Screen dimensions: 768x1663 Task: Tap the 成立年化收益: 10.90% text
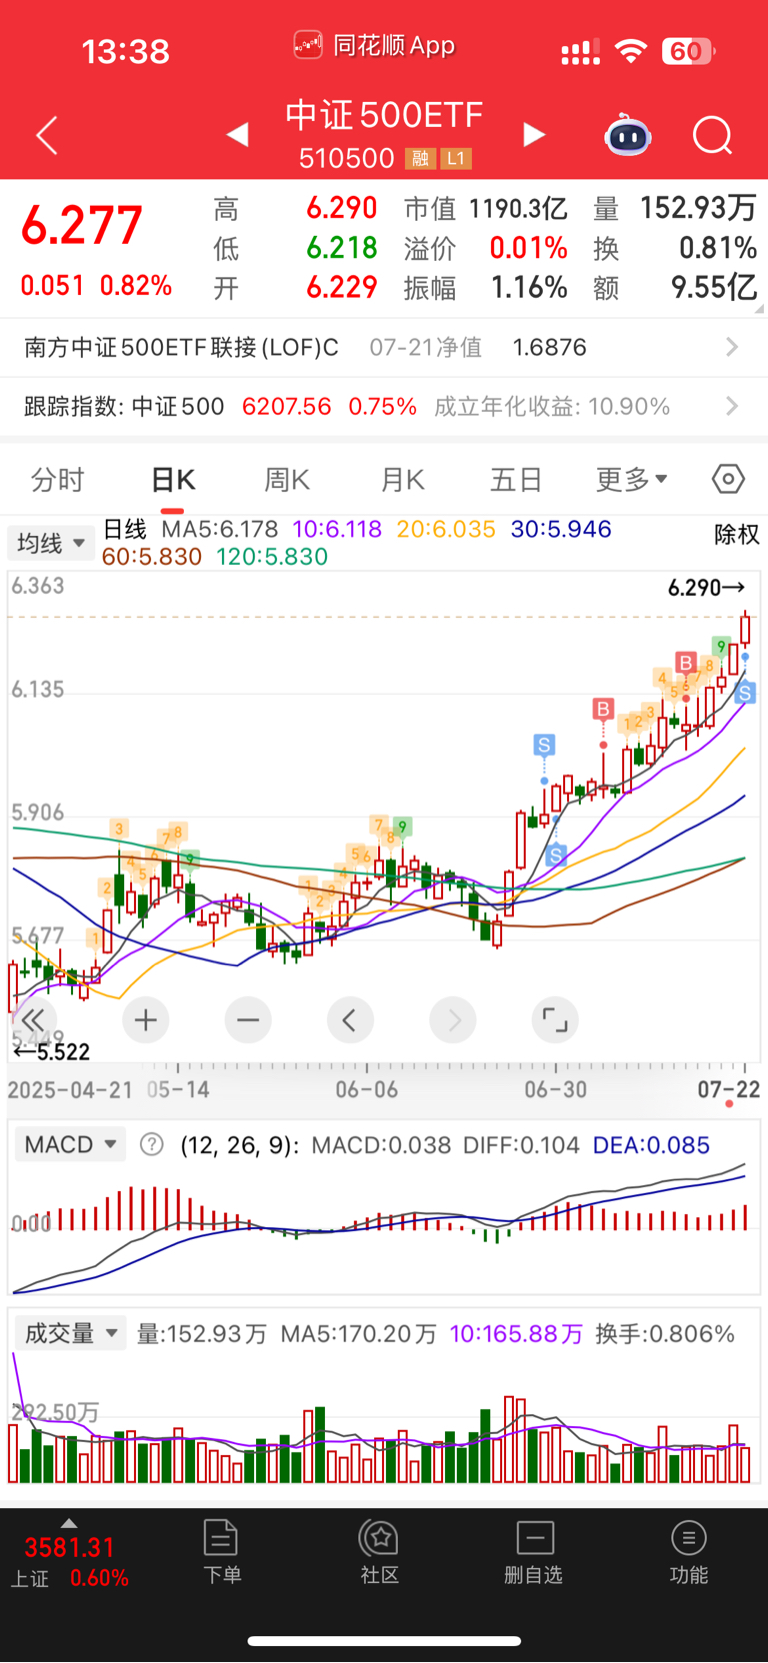[552, 406]
